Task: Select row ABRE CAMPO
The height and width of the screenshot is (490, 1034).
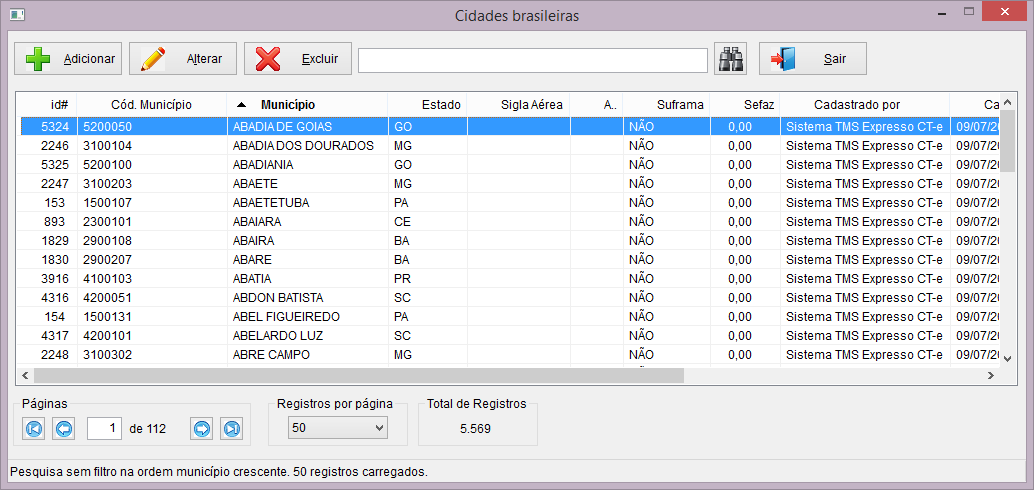Action: click(510, 355)
